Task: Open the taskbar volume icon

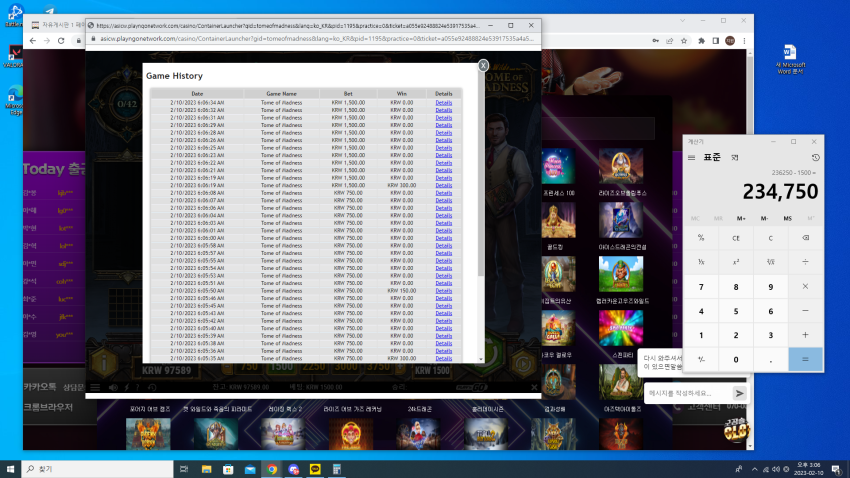Action: 776,469
